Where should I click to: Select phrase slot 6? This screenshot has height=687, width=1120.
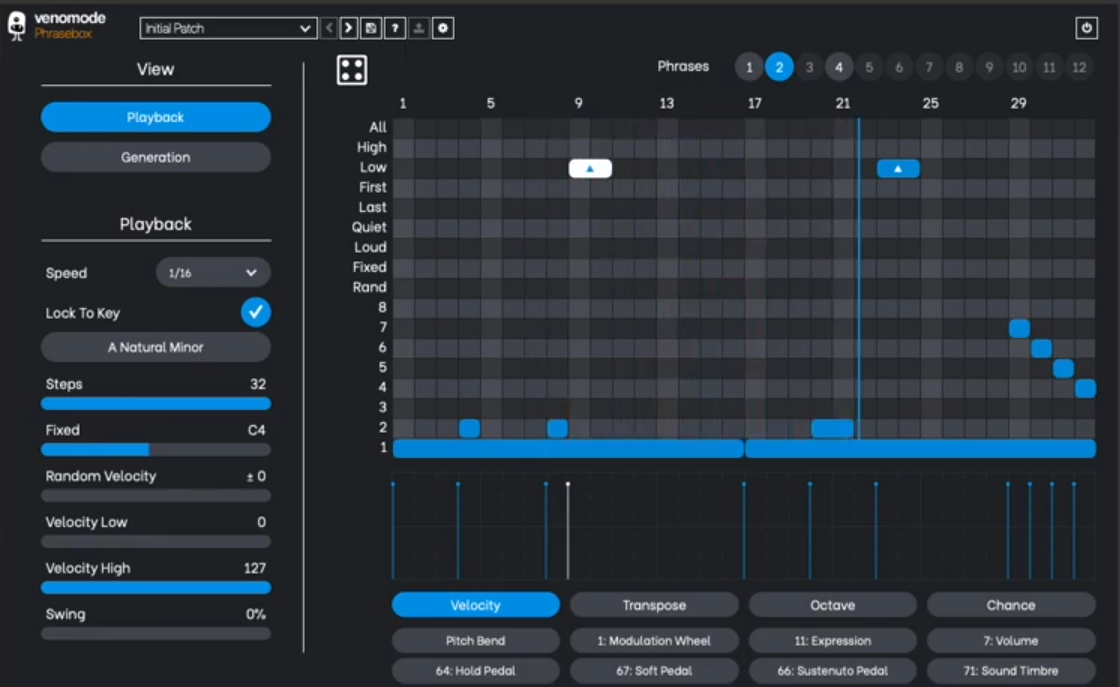pyautogui.click(x=899, y=67)
